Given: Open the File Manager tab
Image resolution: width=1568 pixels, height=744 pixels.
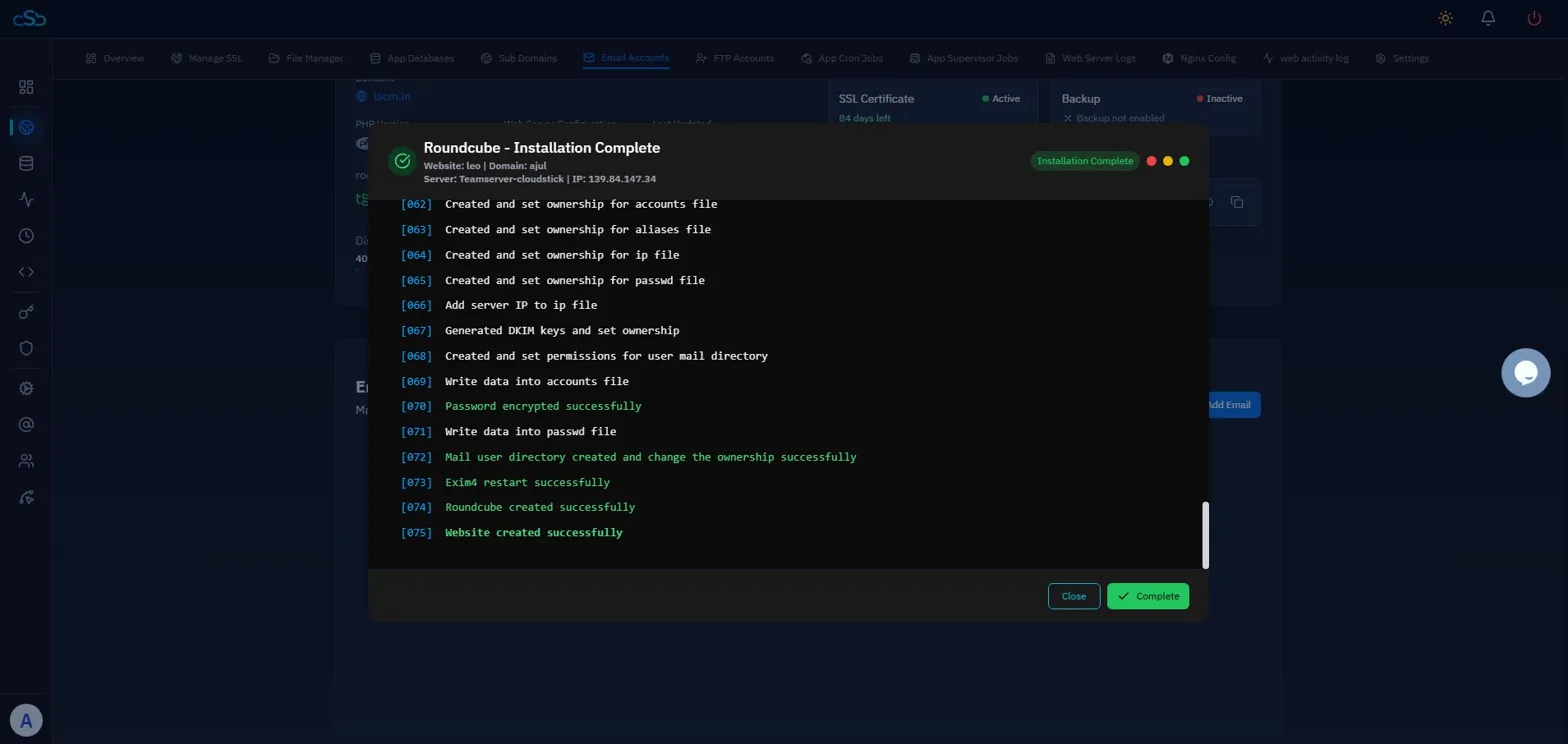Looking at the screenshot, I should (306, 58).
